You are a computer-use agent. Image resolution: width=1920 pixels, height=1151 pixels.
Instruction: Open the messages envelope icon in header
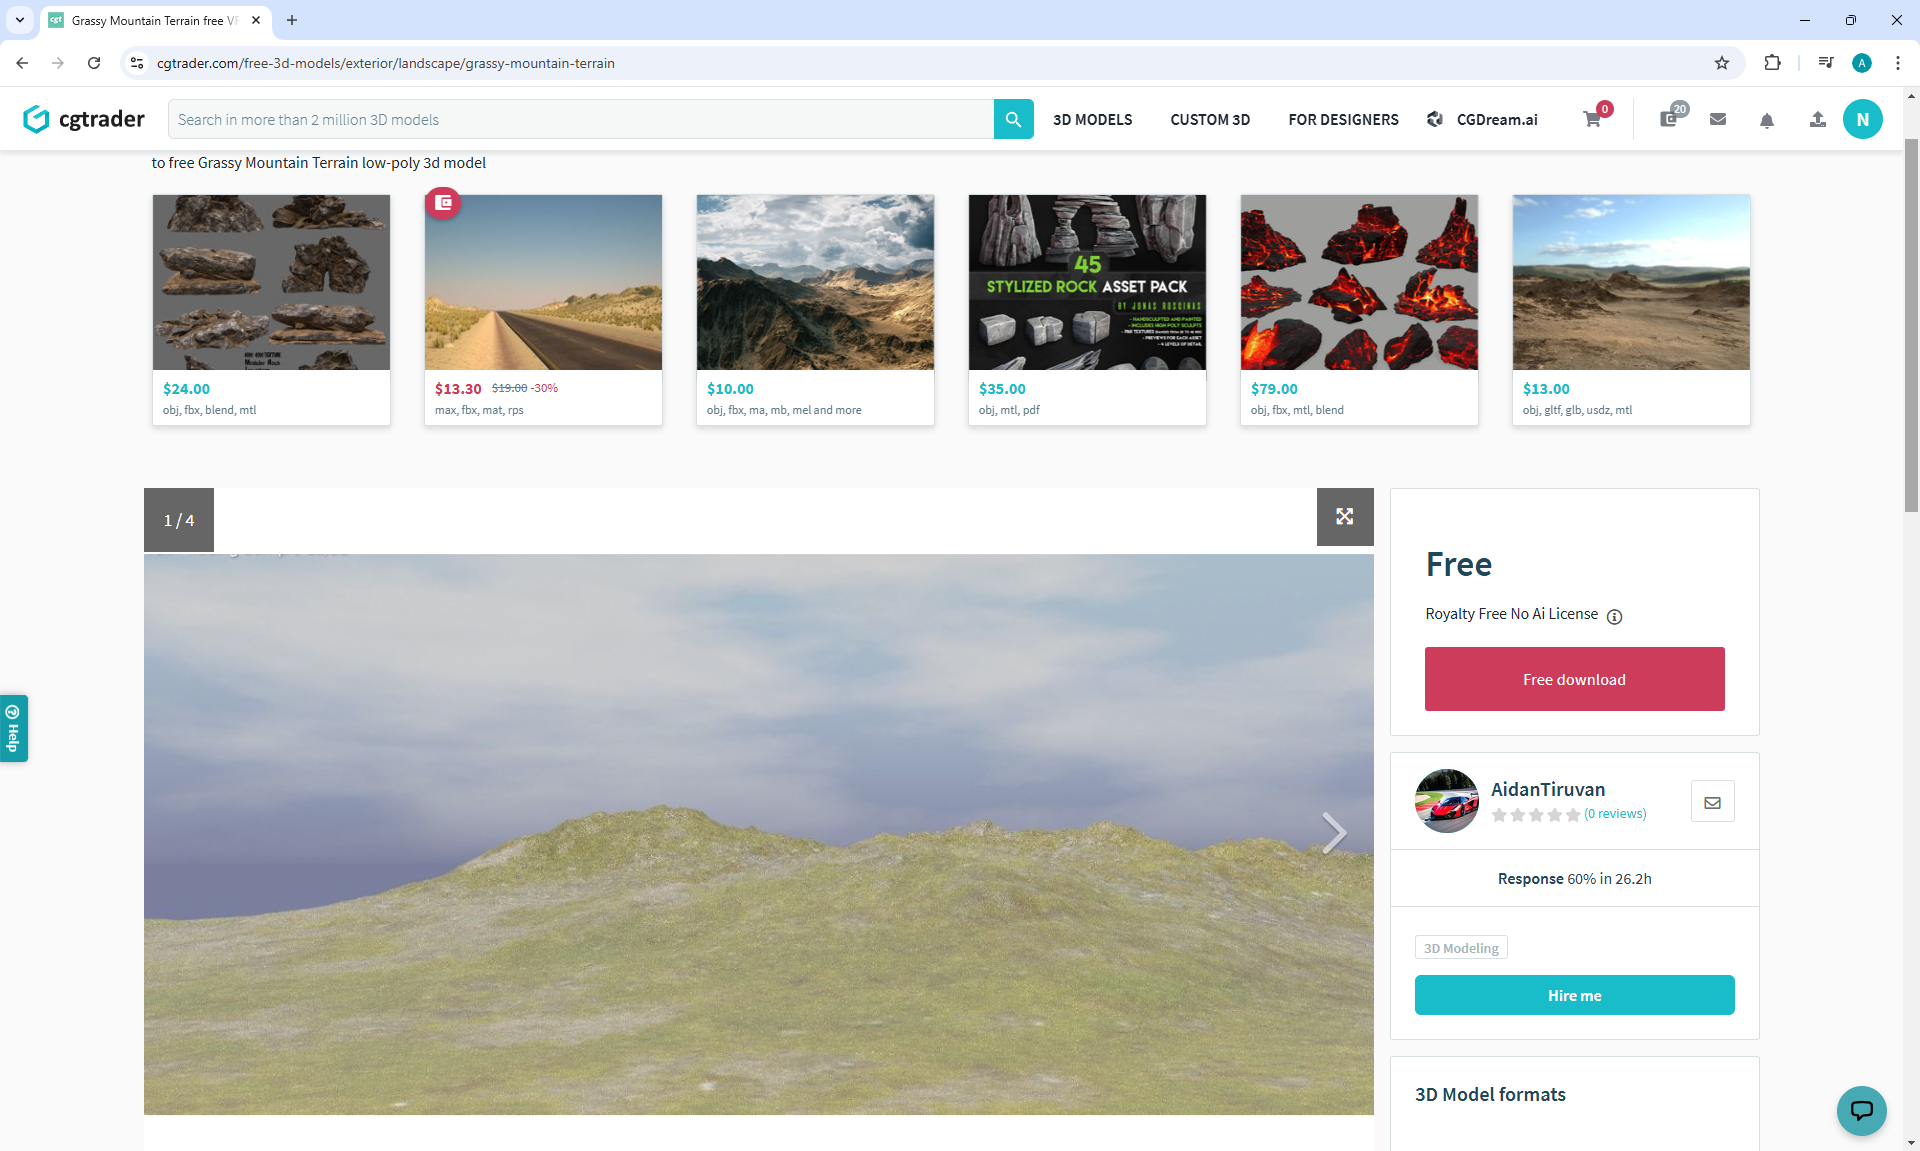1718,119
